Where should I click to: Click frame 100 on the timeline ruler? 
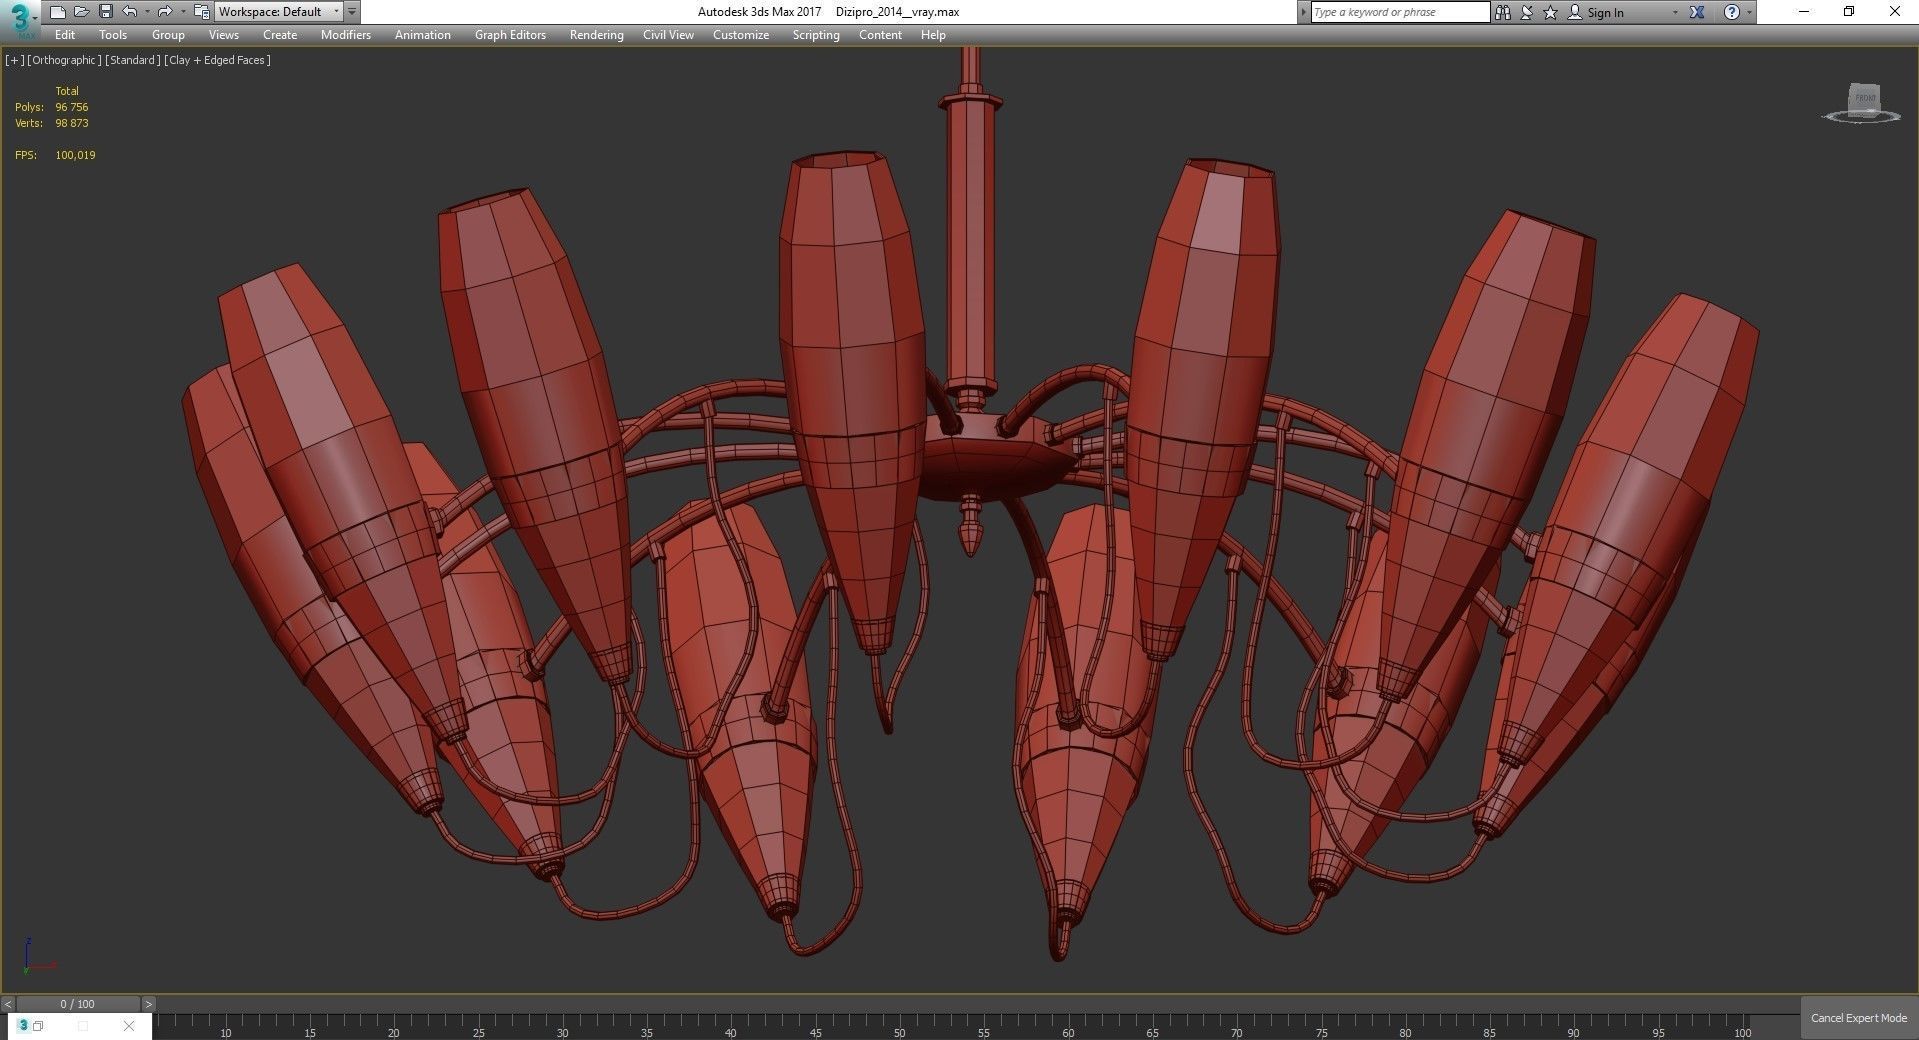[1742, 1033]
